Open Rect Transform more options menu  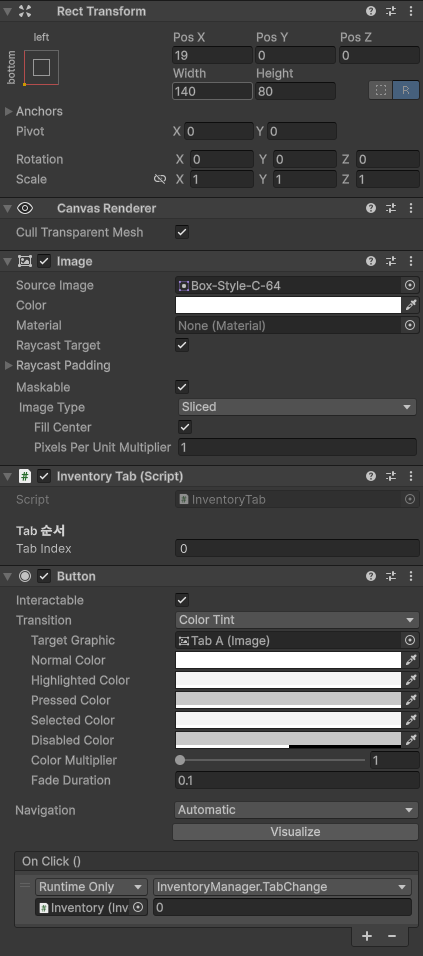coord(411,11)
